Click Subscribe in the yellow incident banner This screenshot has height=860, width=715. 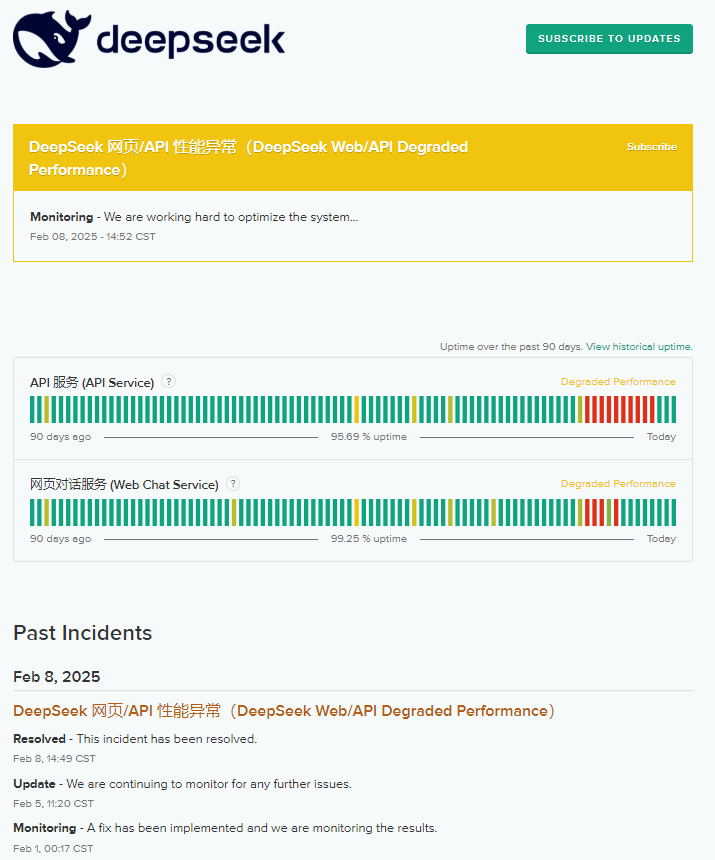[x=651, y=147]
